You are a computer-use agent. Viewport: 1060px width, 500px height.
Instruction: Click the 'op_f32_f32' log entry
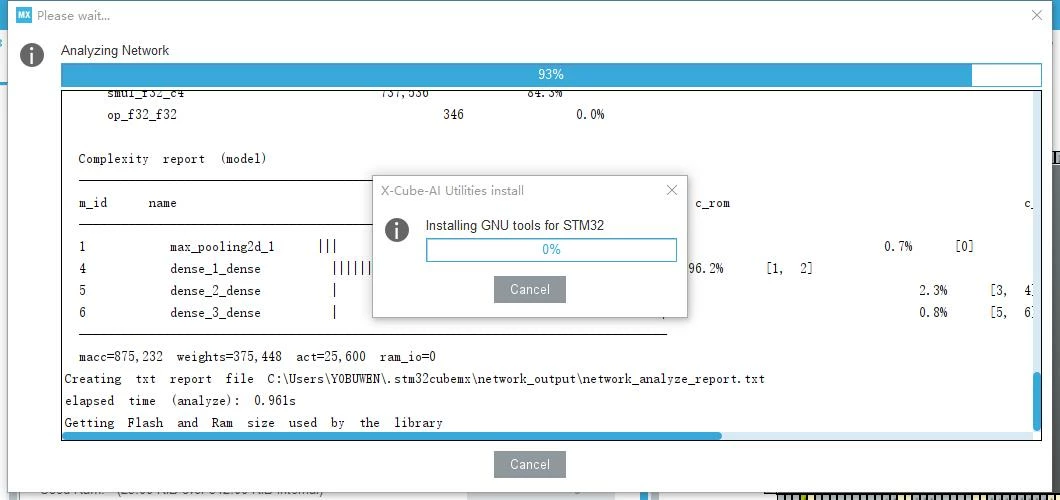(142, 115)
